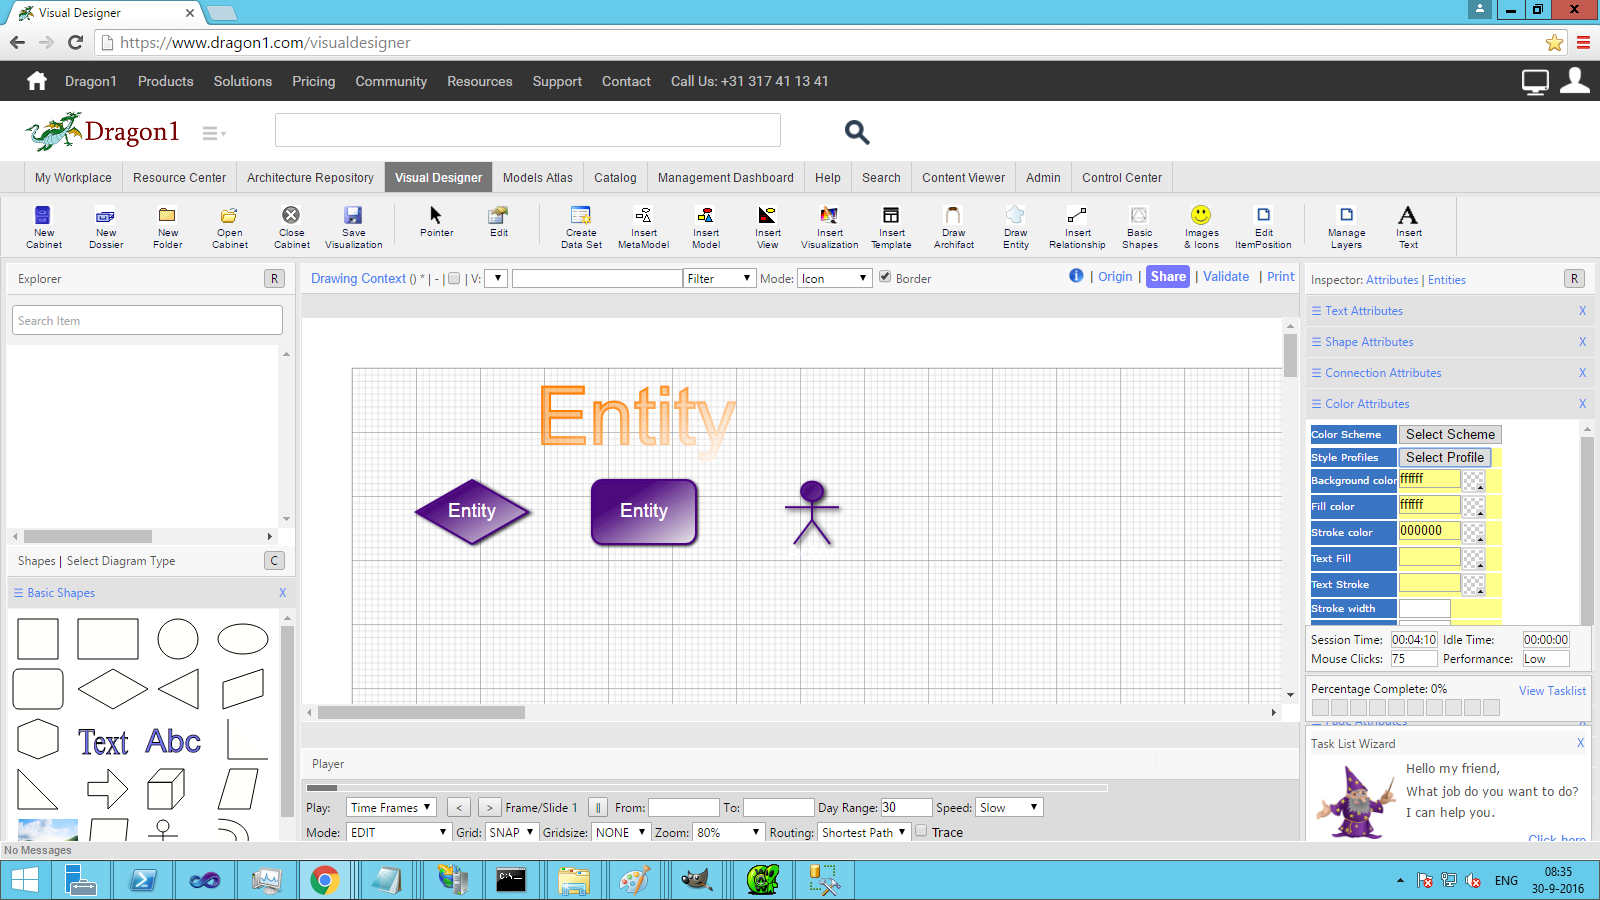
Task: Open the Management Dashboard tab
Action: [x=726, y=177]
